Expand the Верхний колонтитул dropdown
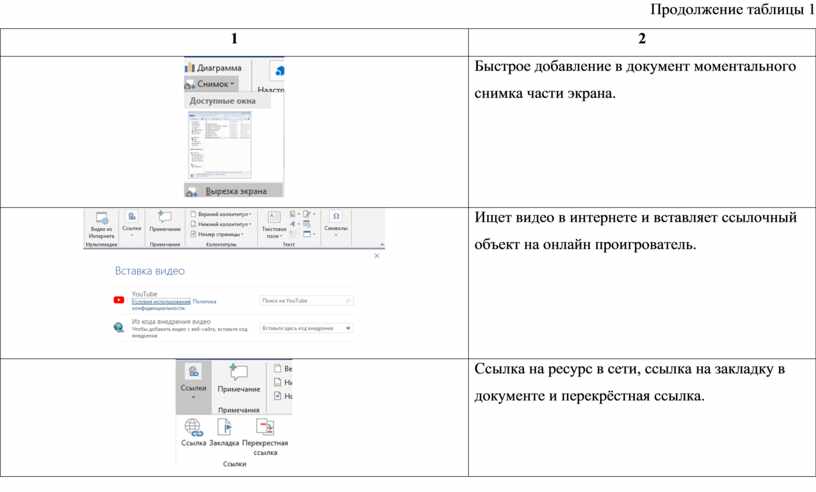The height and width of the screenshot is (492, 816). (x=221, y=214)
